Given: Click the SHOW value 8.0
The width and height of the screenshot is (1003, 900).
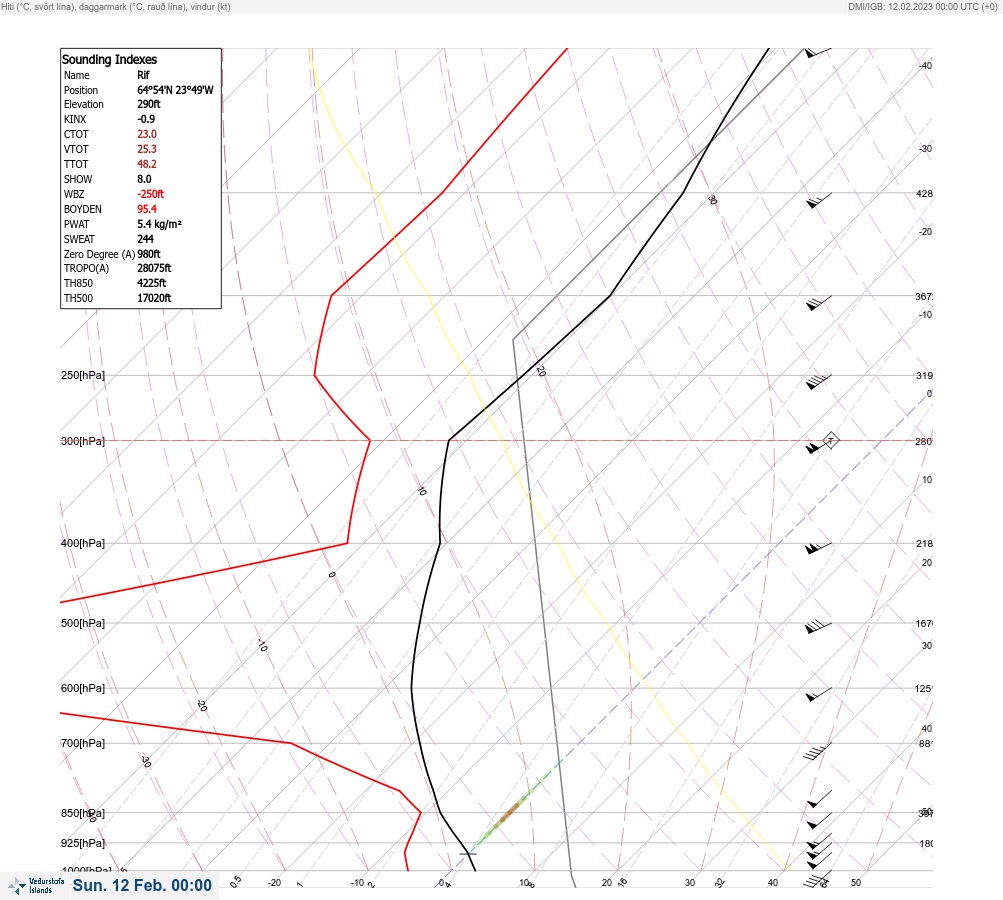Looking at the screenshot, I should tap(144, 179).
